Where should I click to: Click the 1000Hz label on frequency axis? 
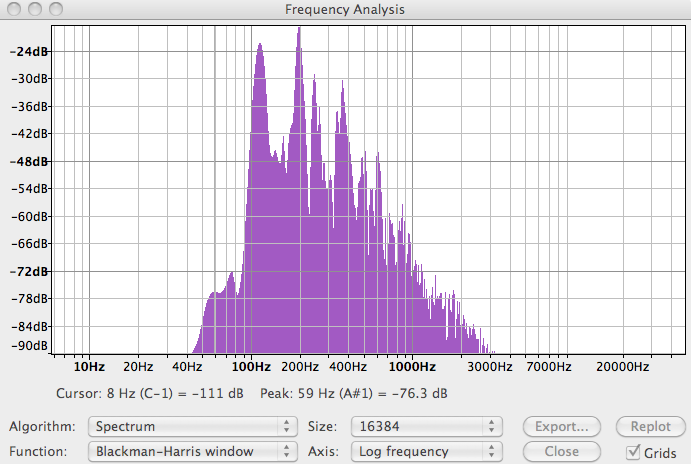pyautogui.click(x=411, y=367)
